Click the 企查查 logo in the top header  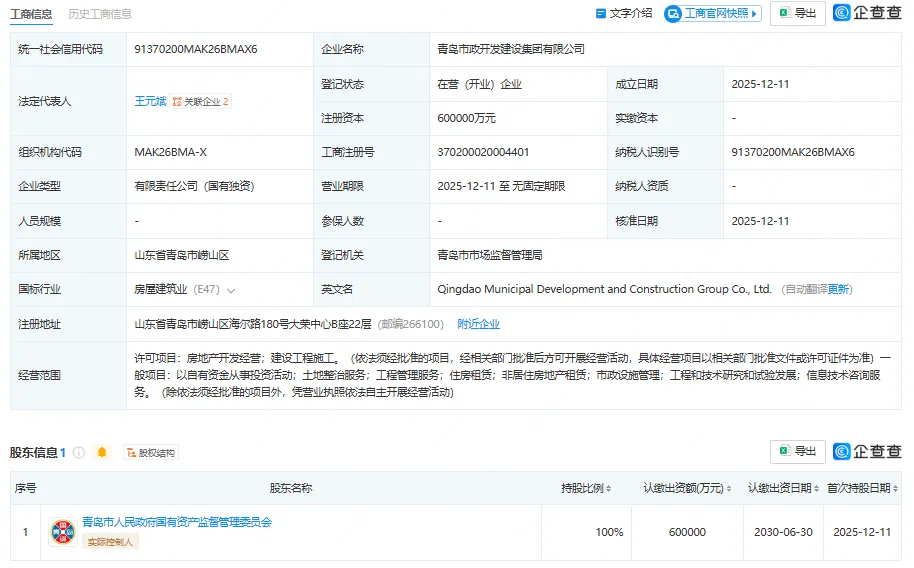coord(866,13)
